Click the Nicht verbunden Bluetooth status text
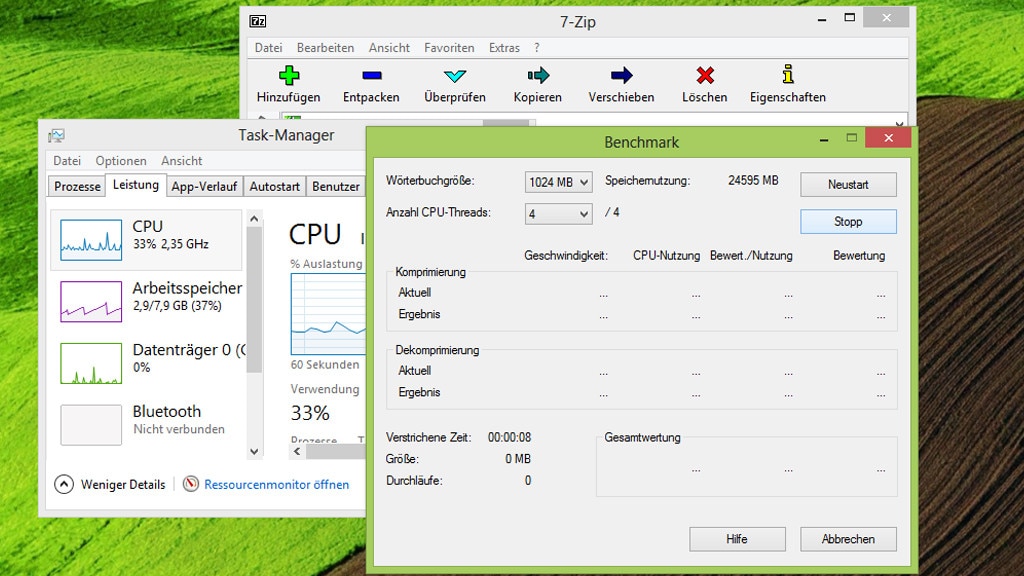 [179, 429]
